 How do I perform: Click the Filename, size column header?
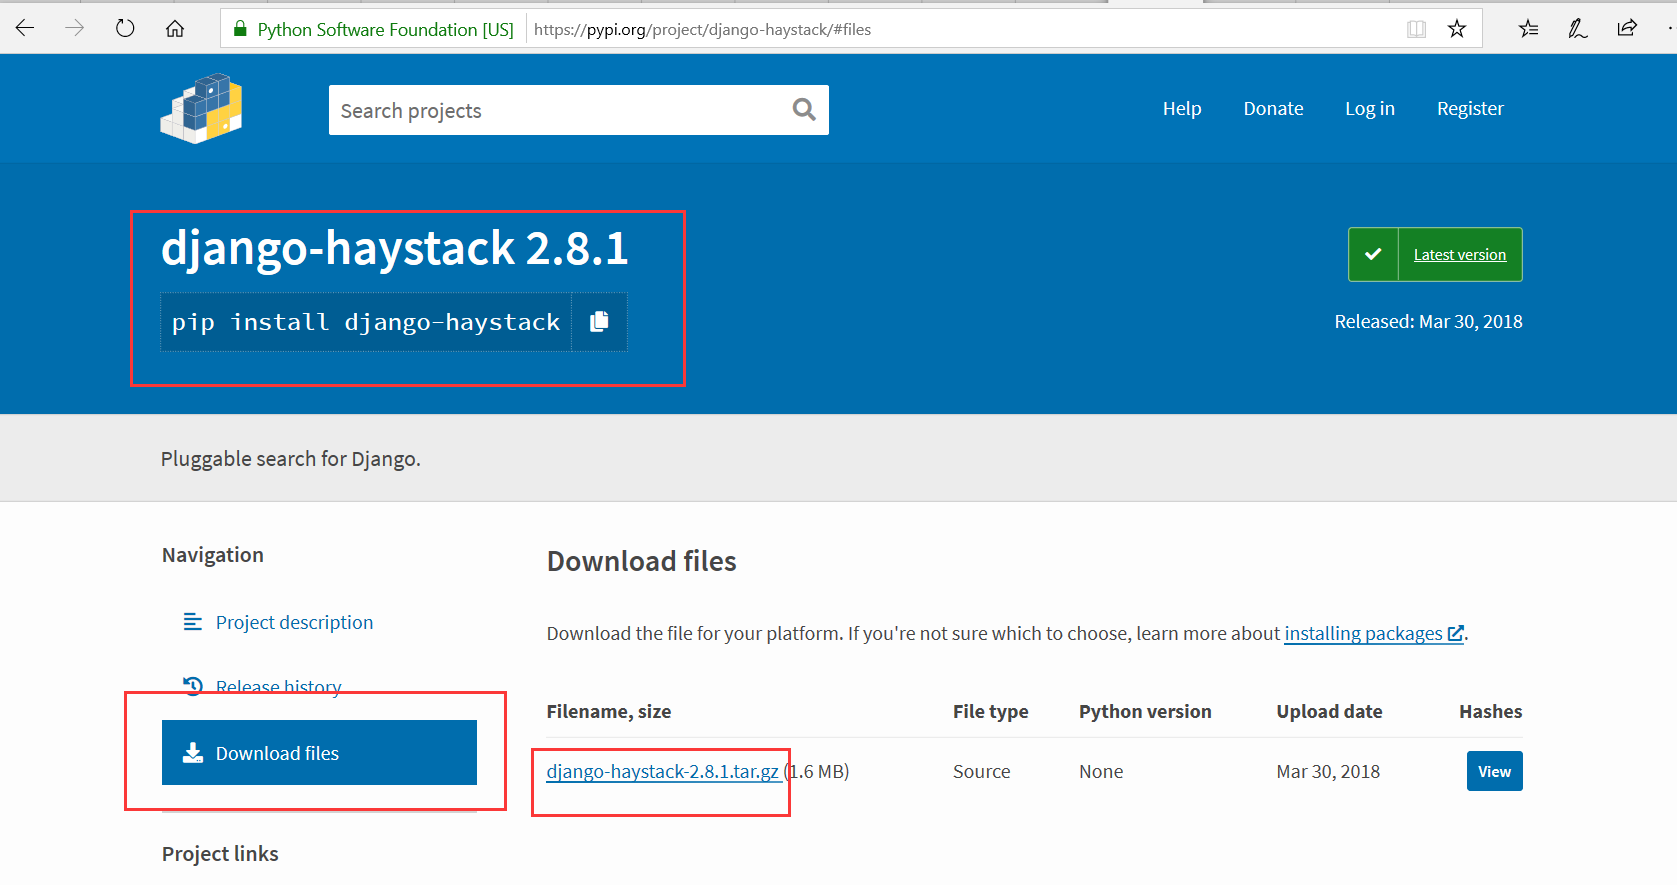point(609,711)
